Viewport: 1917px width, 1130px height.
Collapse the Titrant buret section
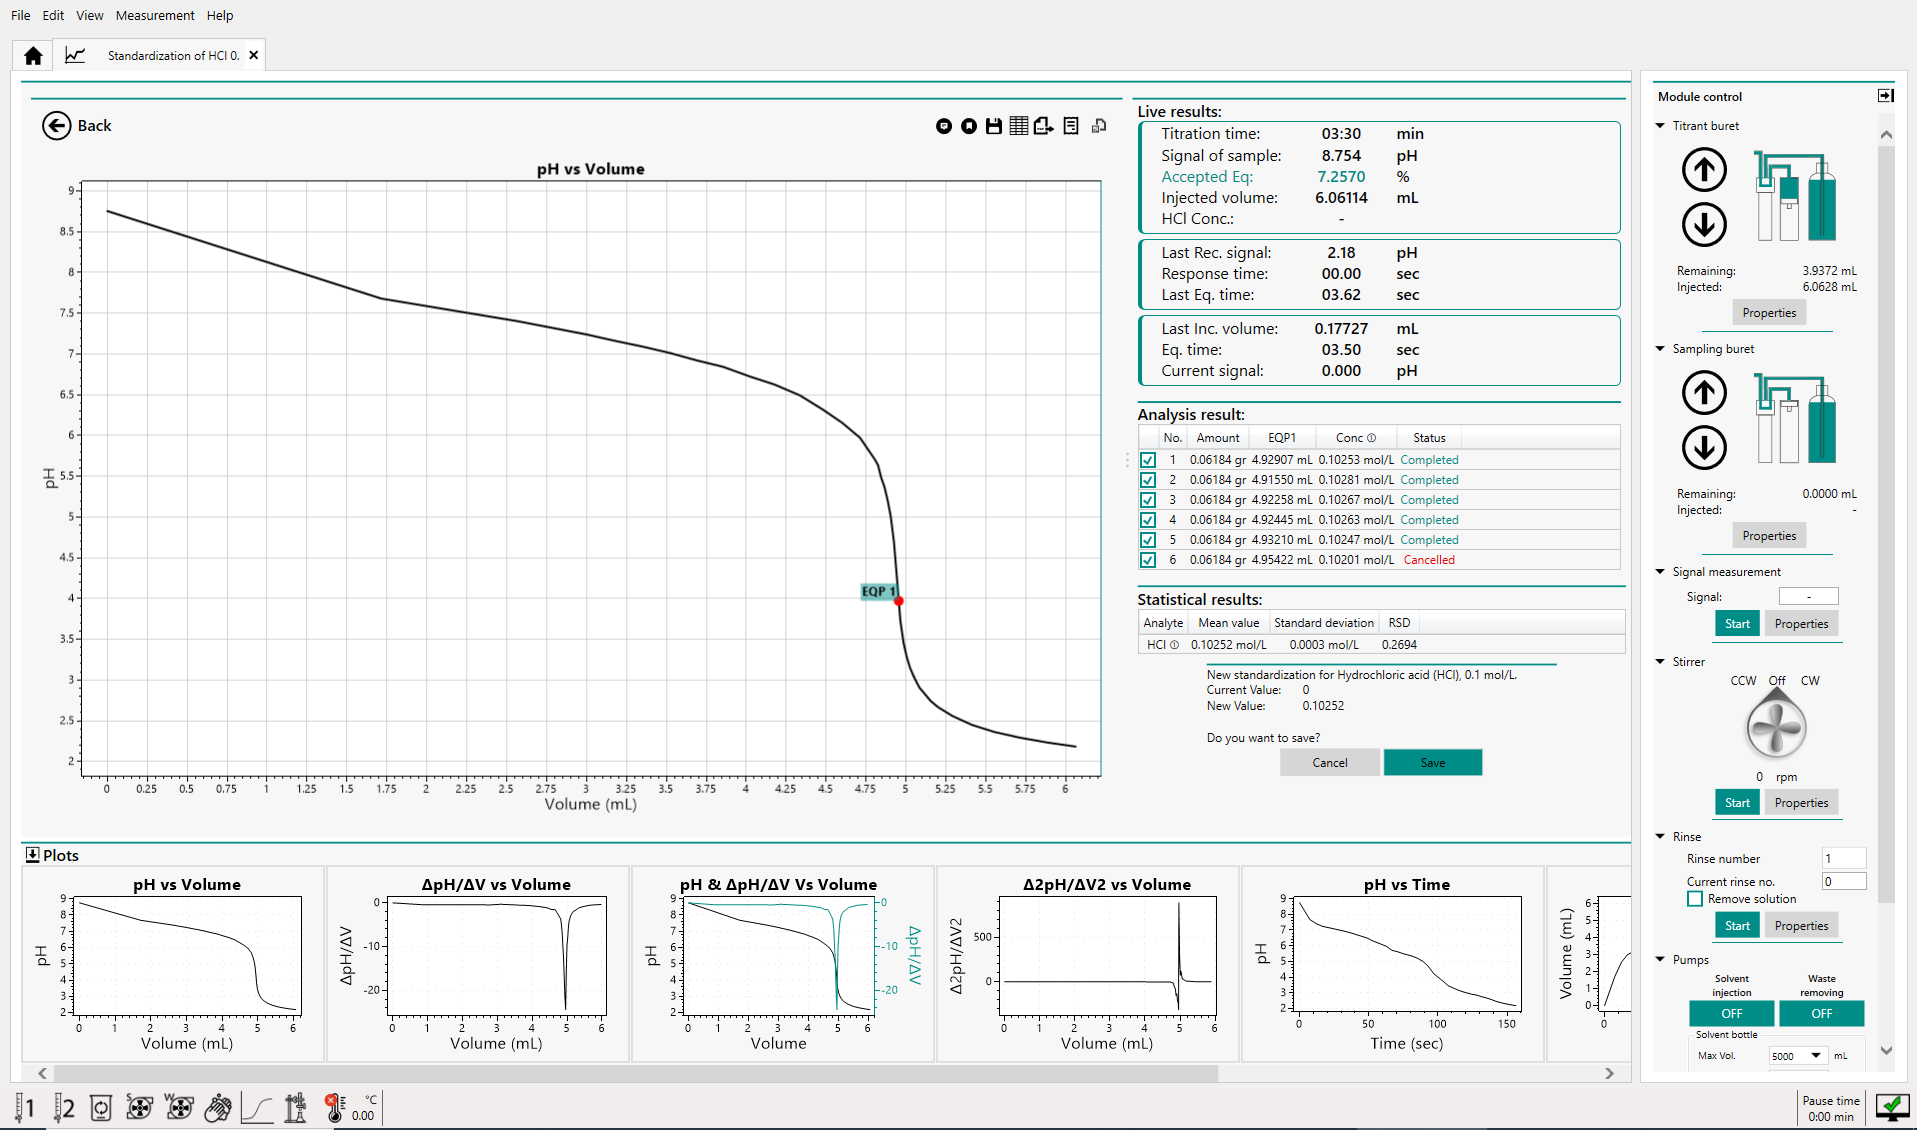click(x=1661, y=126)
